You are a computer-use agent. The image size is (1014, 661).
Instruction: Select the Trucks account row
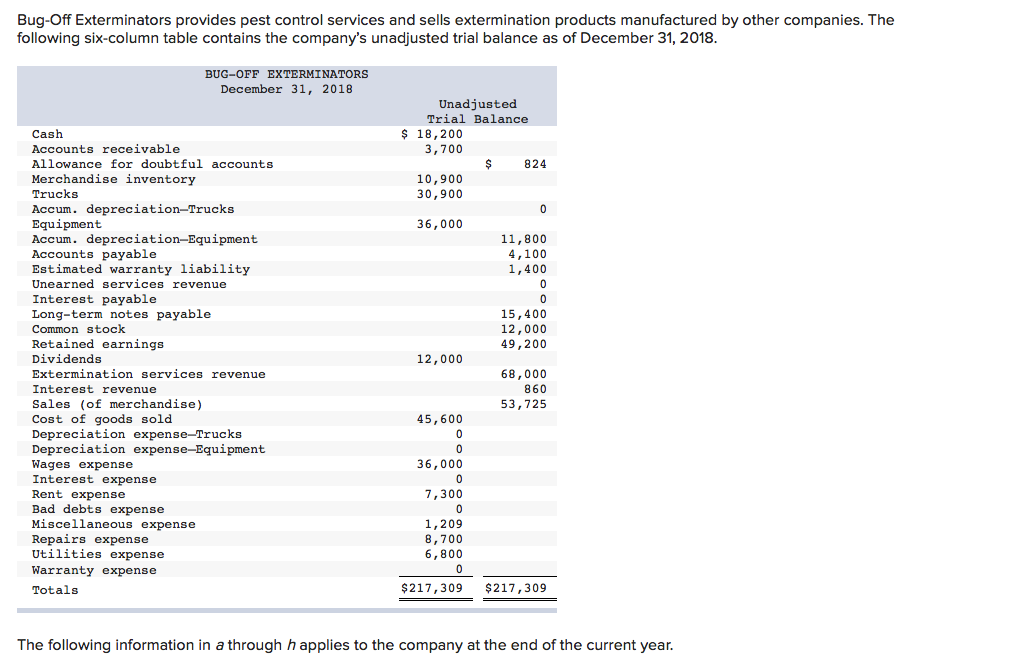click(x=50, y=194)
